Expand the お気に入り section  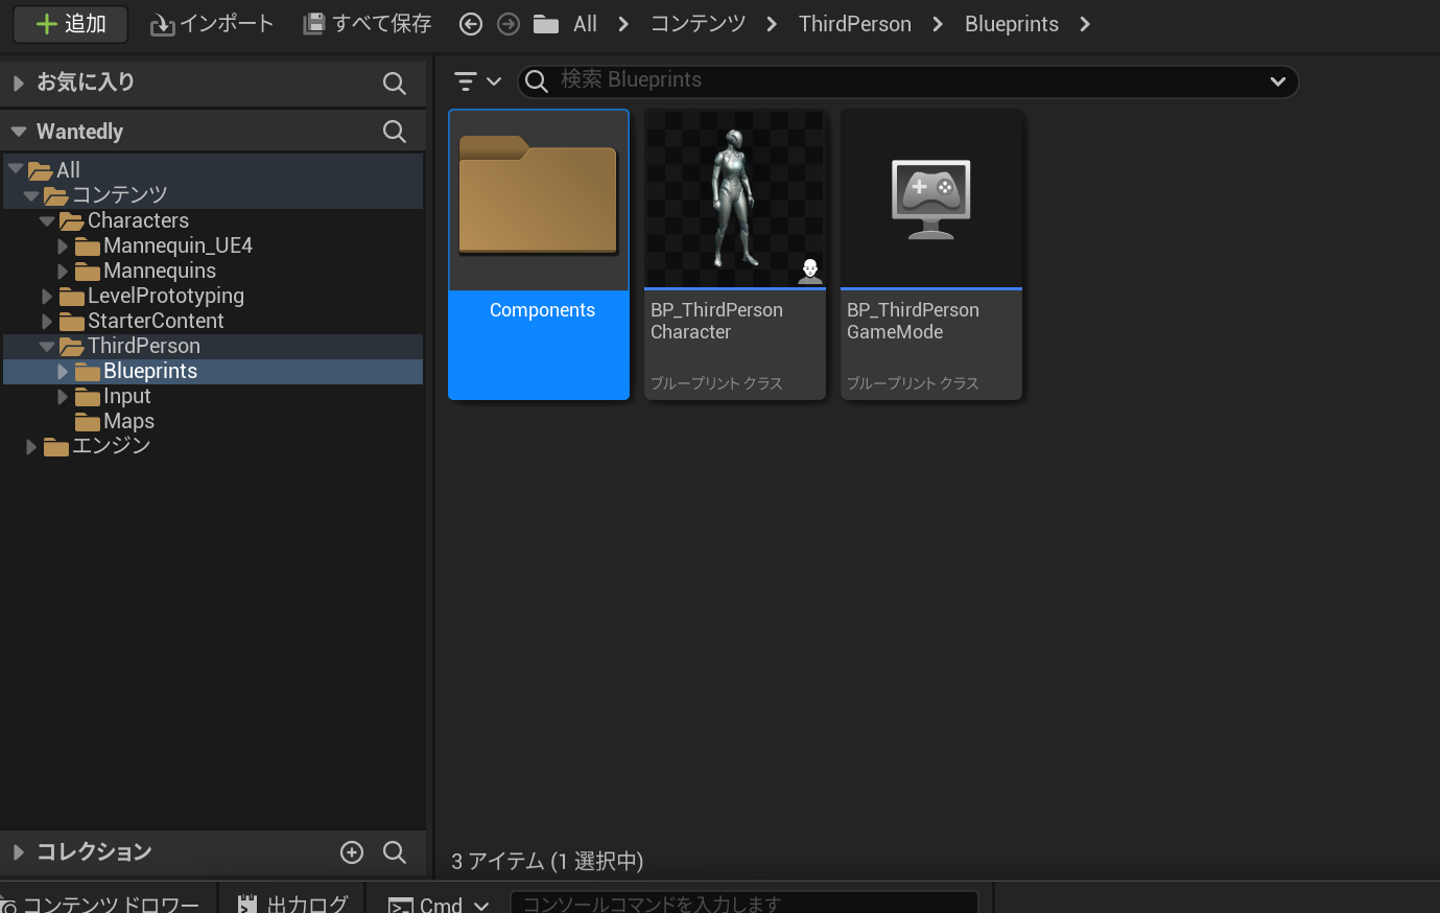coord(18,83)
